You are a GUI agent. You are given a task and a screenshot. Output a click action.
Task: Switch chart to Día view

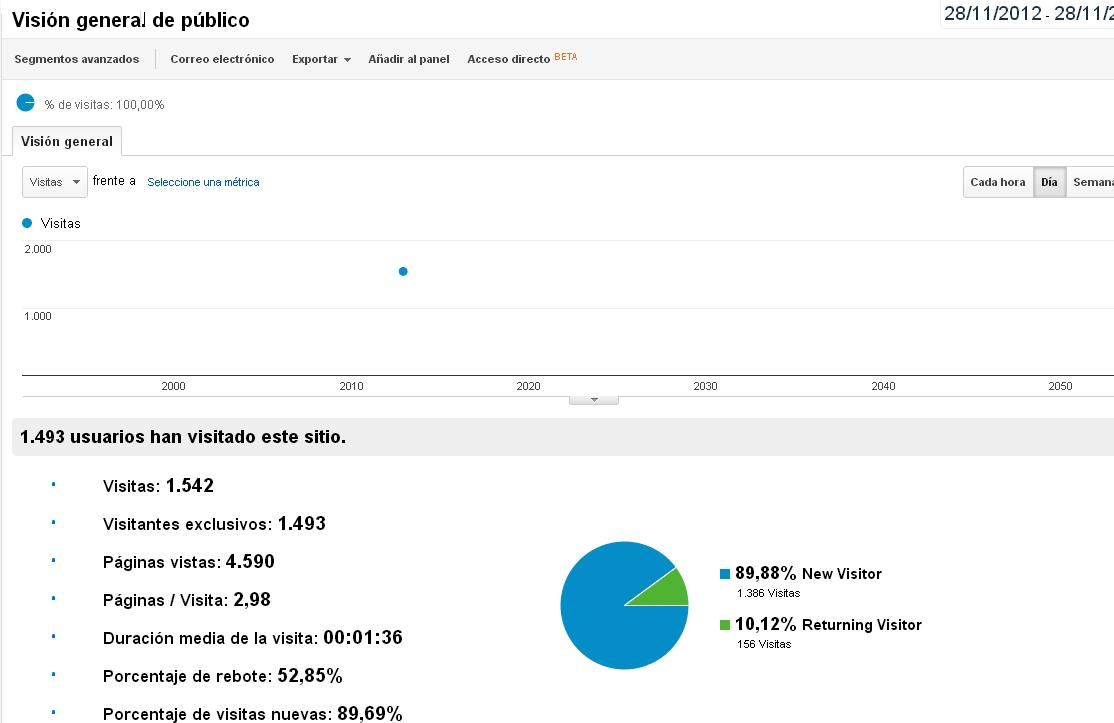[x=1049, y=182]
